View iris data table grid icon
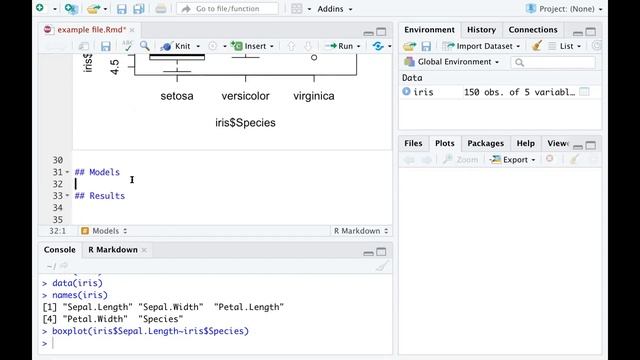 [584, 92]
